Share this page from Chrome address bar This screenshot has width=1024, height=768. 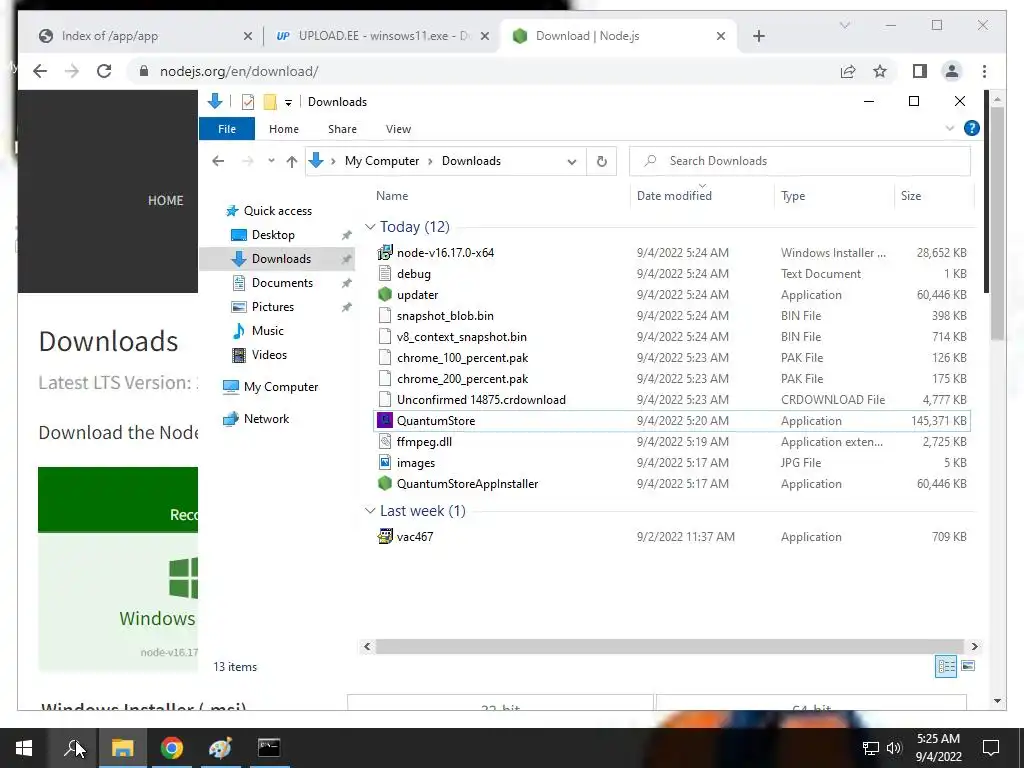[848, 71]
